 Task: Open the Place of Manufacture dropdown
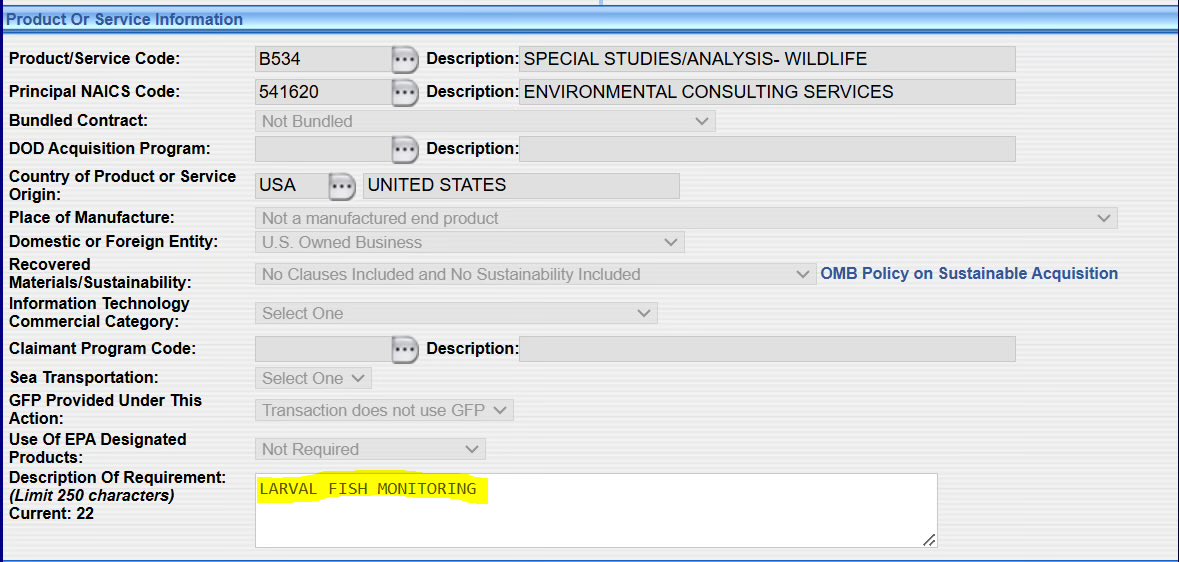(x=686, y=218)
